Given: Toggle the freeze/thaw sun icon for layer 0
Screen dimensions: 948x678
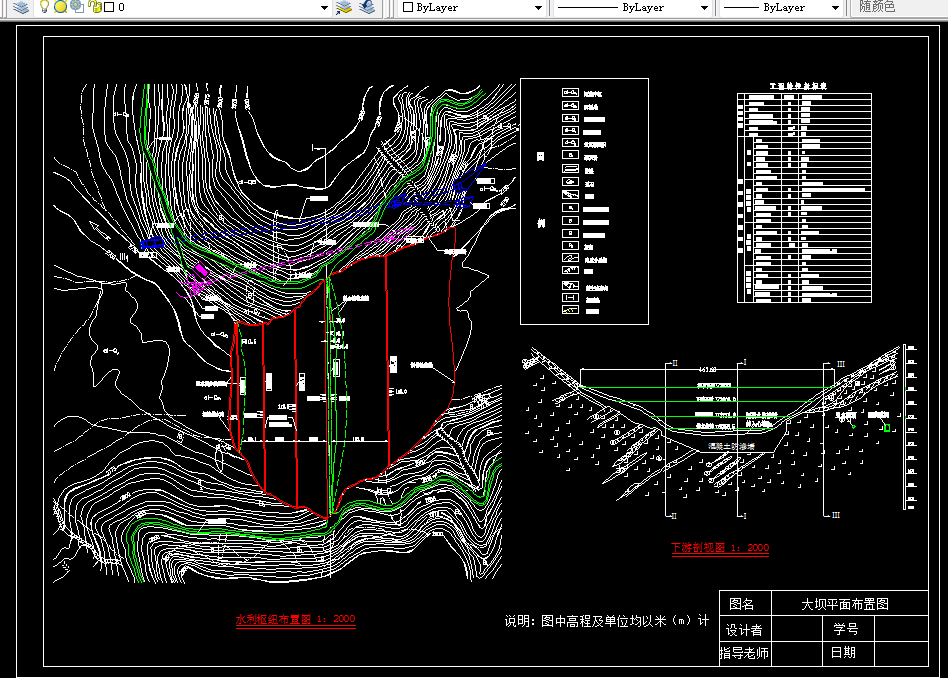Looking at the screenshot, I should coord(60,7).
